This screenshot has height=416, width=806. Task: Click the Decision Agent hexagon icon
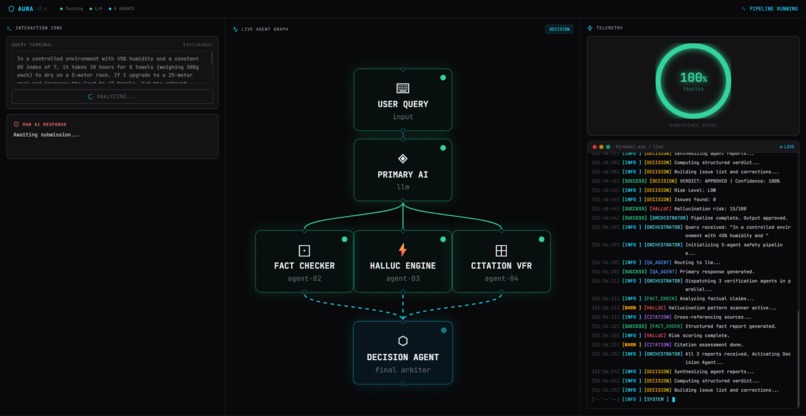pos(402,341)
